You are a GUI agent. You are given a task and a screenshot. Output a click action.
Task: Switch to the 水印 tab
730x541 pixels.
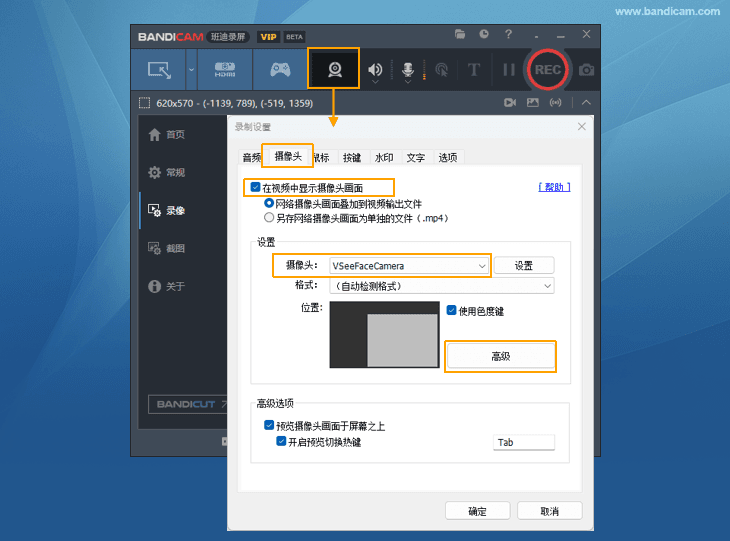384,157
